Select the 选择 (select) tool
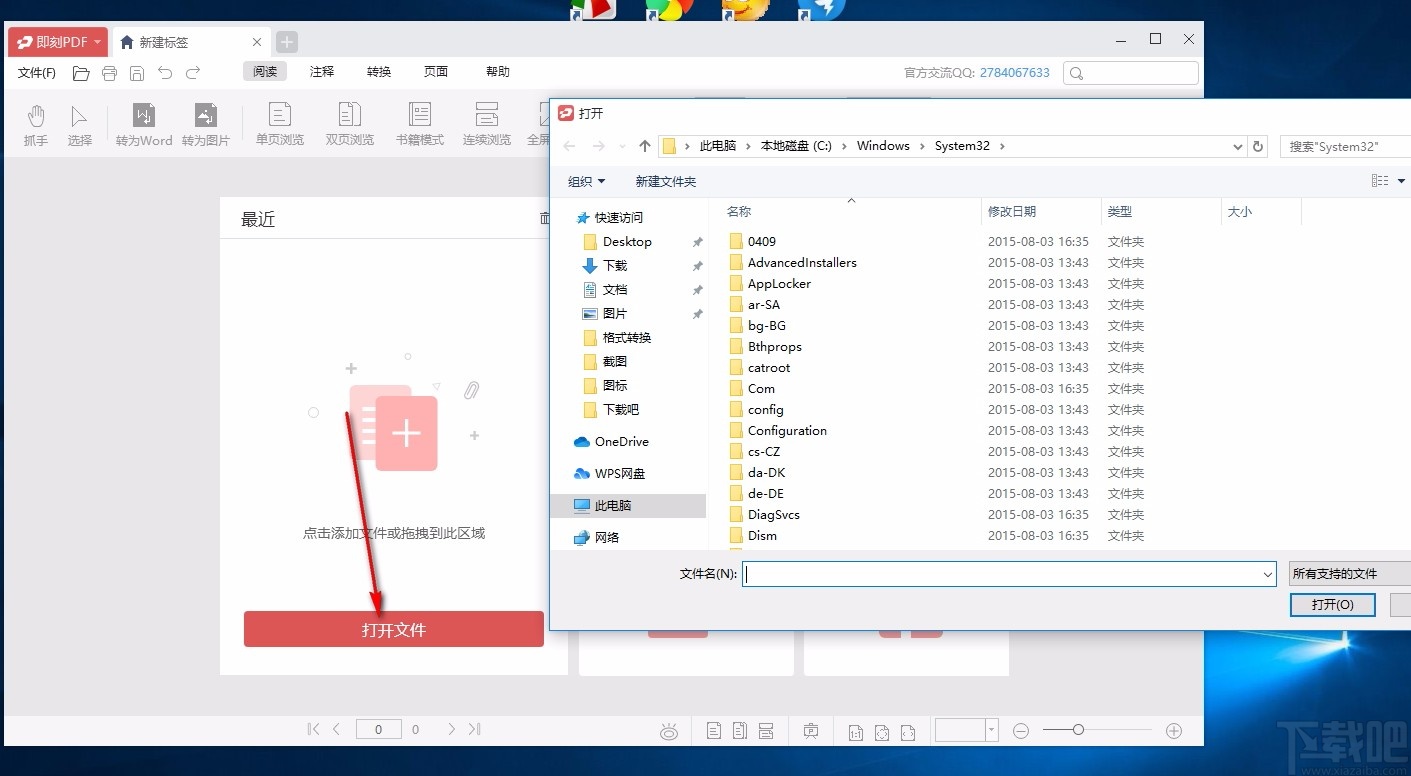Viewport: 1411px width, 776px height. tap(80, 122)
